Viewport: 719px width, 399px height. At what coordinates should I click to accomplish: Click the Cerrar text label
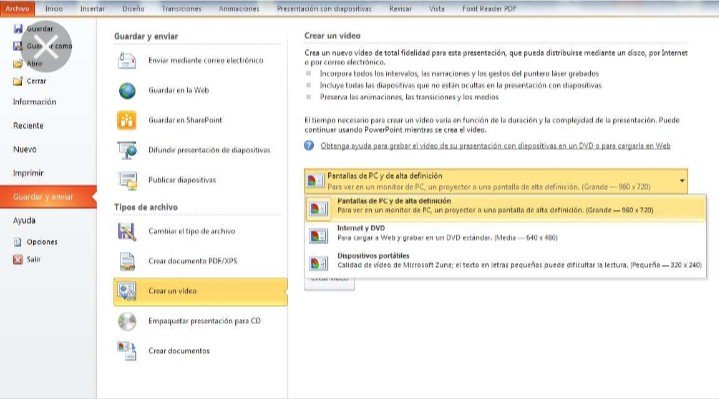[37, 81]
